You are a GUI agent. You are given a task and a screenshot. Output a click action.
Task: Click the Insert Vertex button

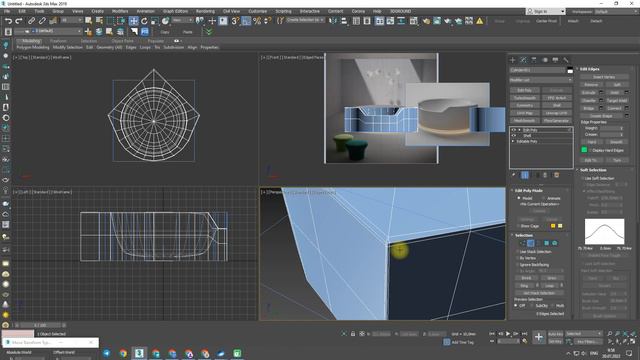coord(604,77)
